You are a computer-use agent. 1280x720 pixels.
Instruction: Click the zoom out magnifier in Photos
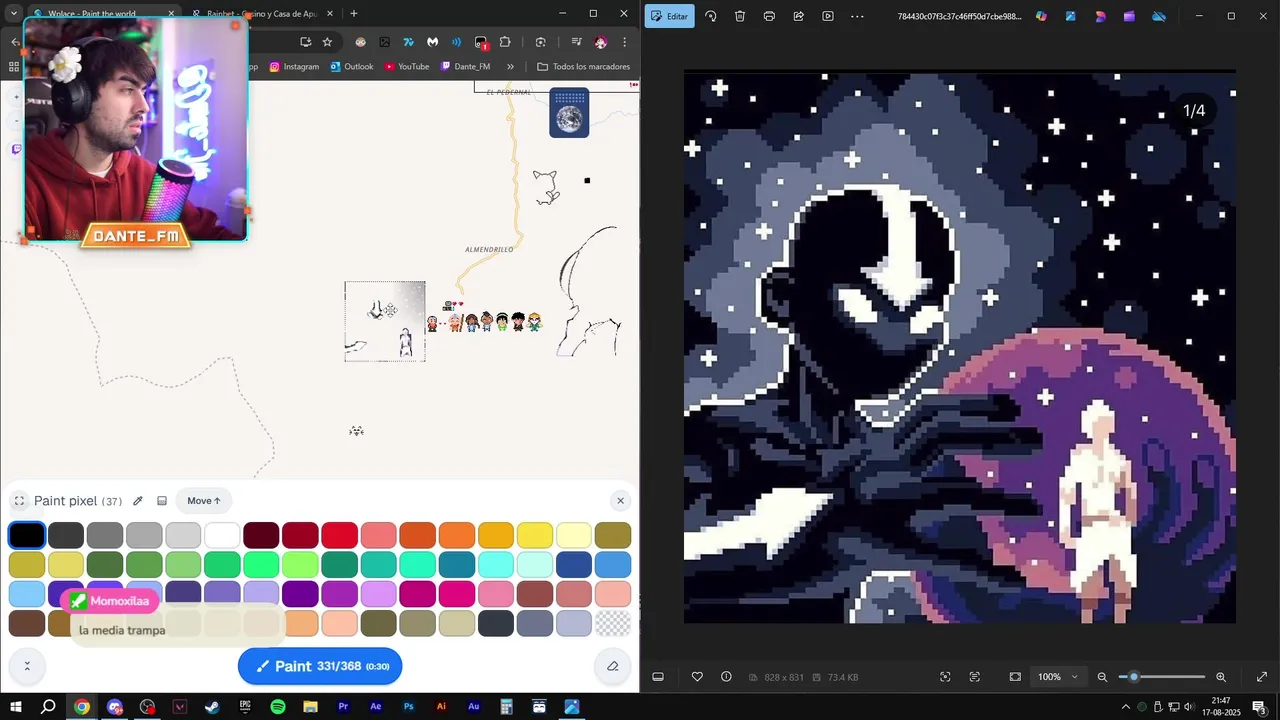[x=1102, y=677]
